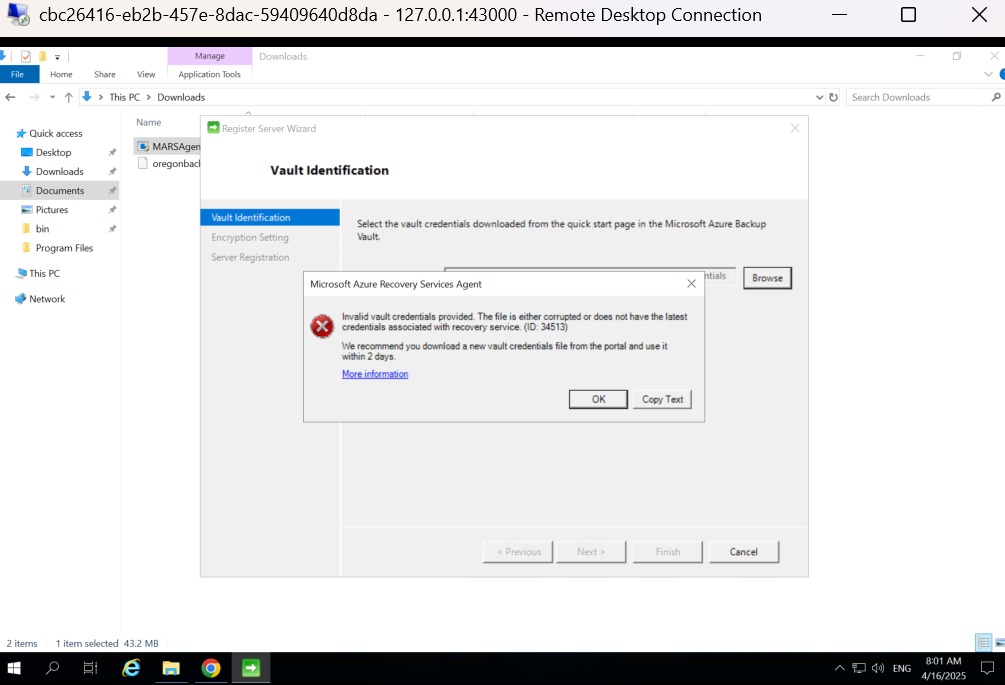Open Pictures in the navigation pane
The image size is (1005, 685).
point(51,210)
